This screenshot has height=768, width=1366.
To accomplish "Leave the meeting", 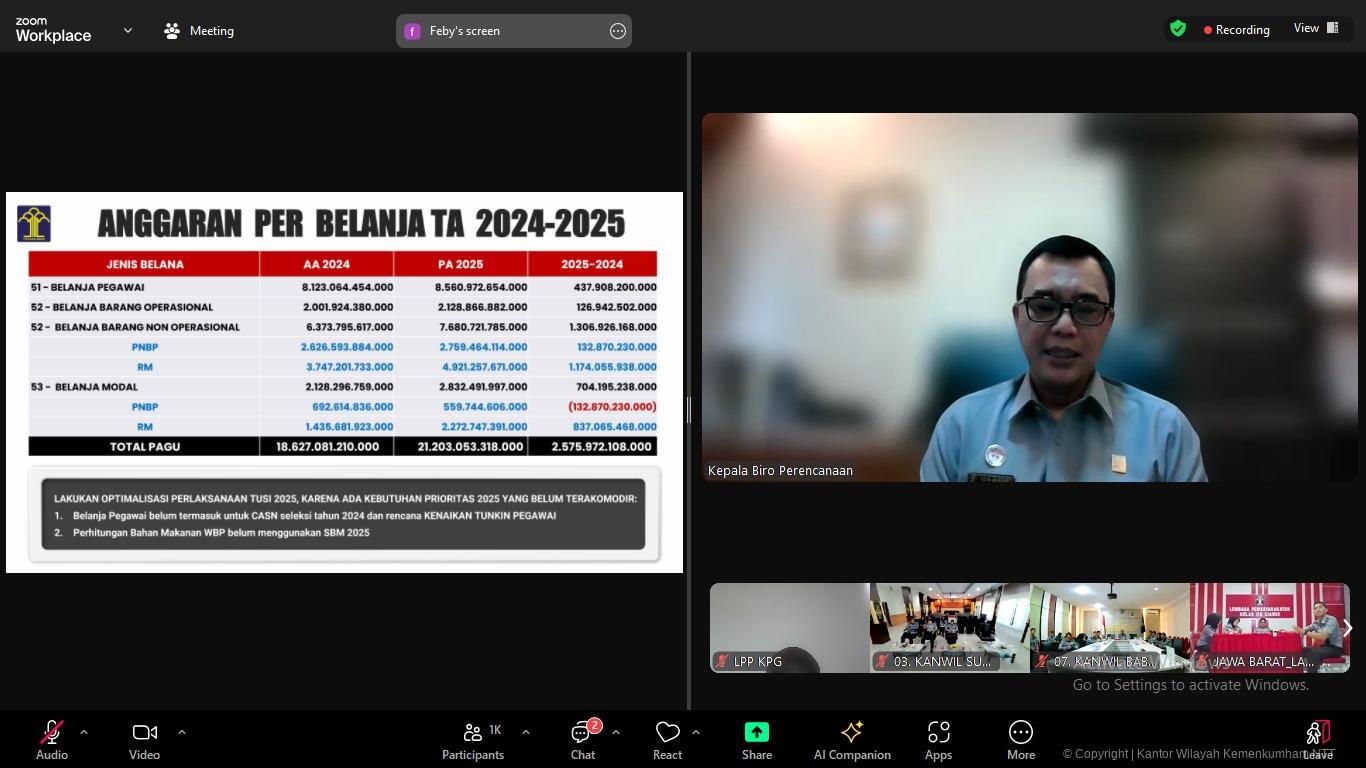I will [x=1318, y=740].
